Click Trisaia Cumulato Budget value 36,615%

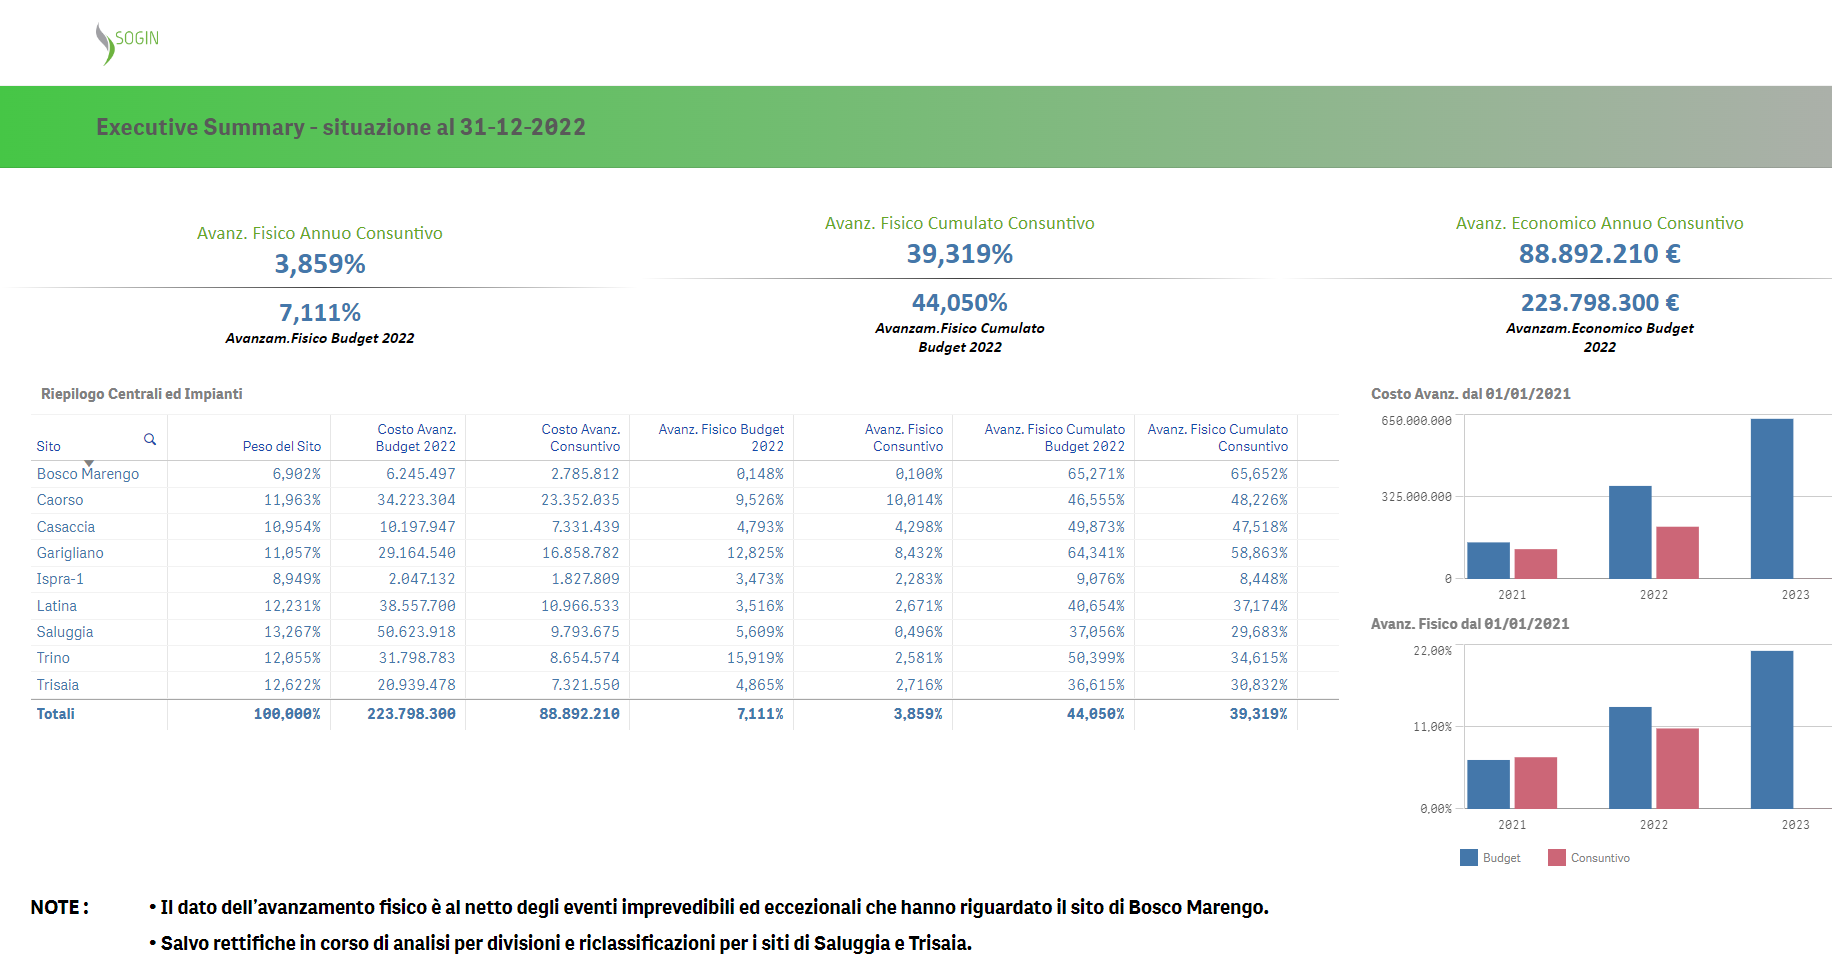[x=1096, y=685]
